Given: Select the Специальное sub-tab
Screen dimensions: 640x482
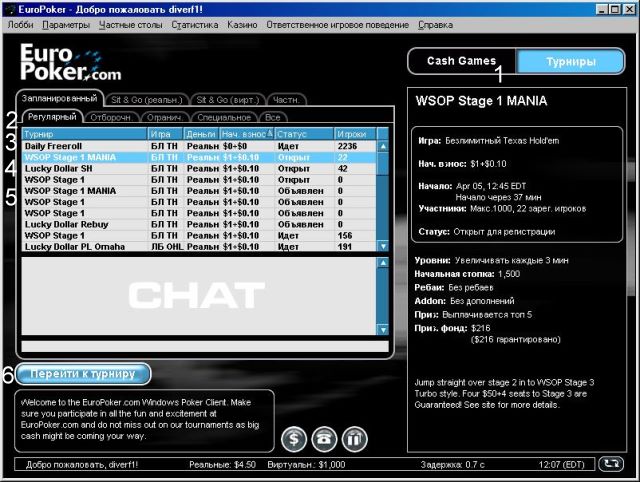Looking at the screenshot, I should pos(224,118).
